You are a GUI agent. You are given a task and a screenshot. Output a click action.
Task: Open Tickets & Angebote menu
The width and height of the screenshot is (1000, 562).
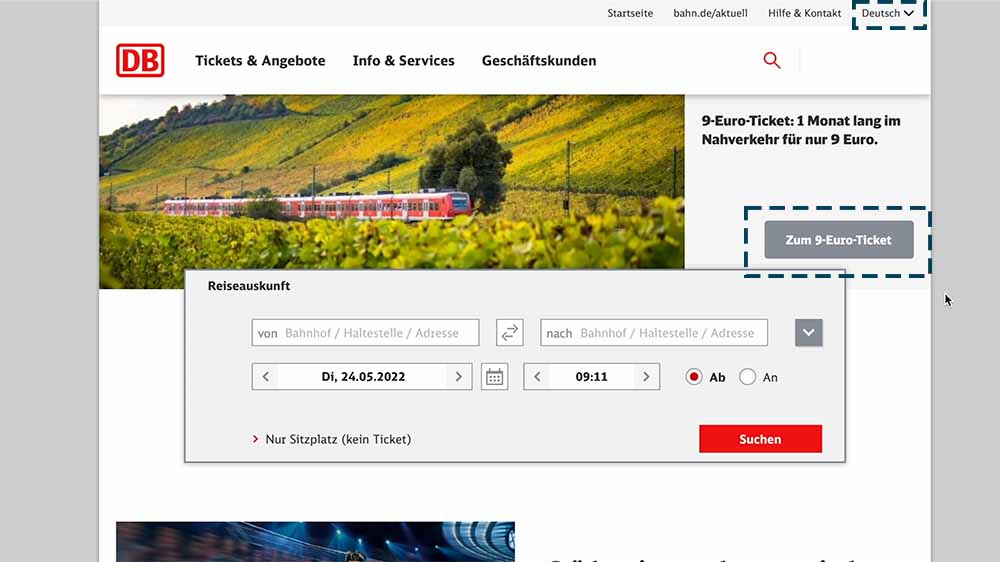pos(260,61)
